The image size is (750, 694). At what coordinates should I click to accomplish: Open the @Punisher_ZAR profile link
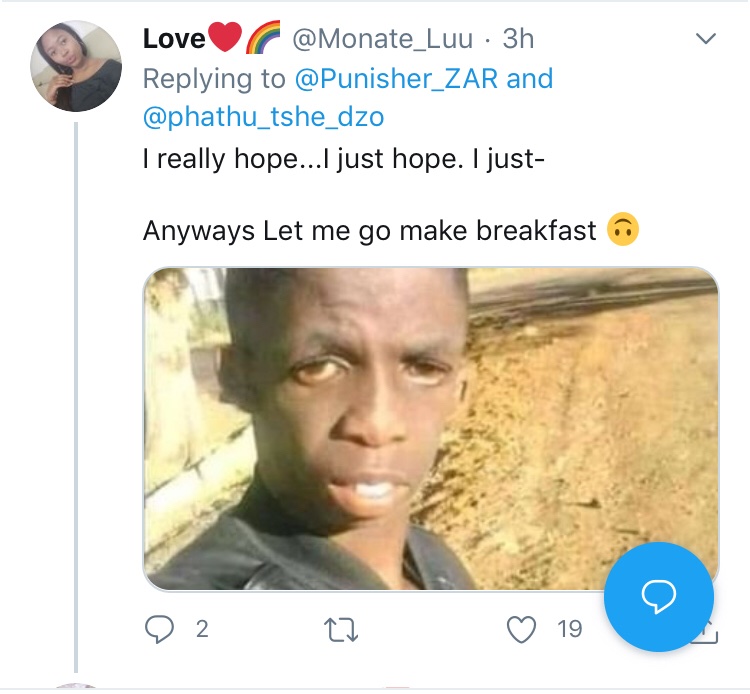397,78
